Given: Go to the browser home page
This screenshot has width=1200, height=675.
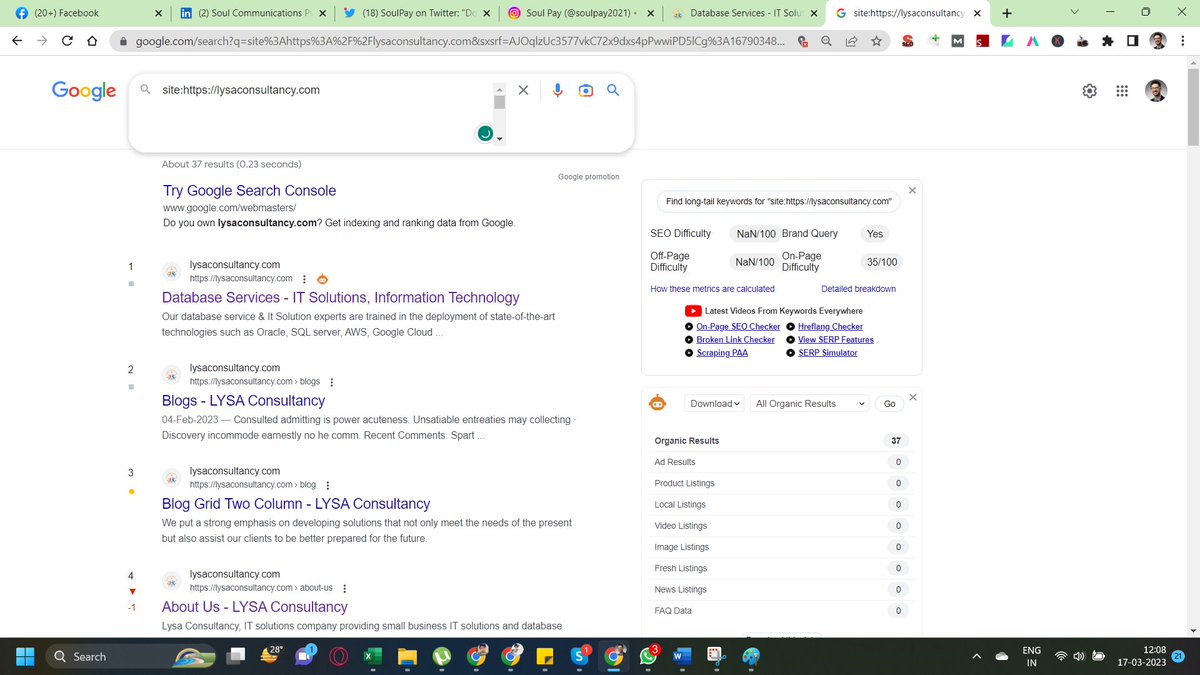Looking at the screenshot, I should click(x=92, y=41).
